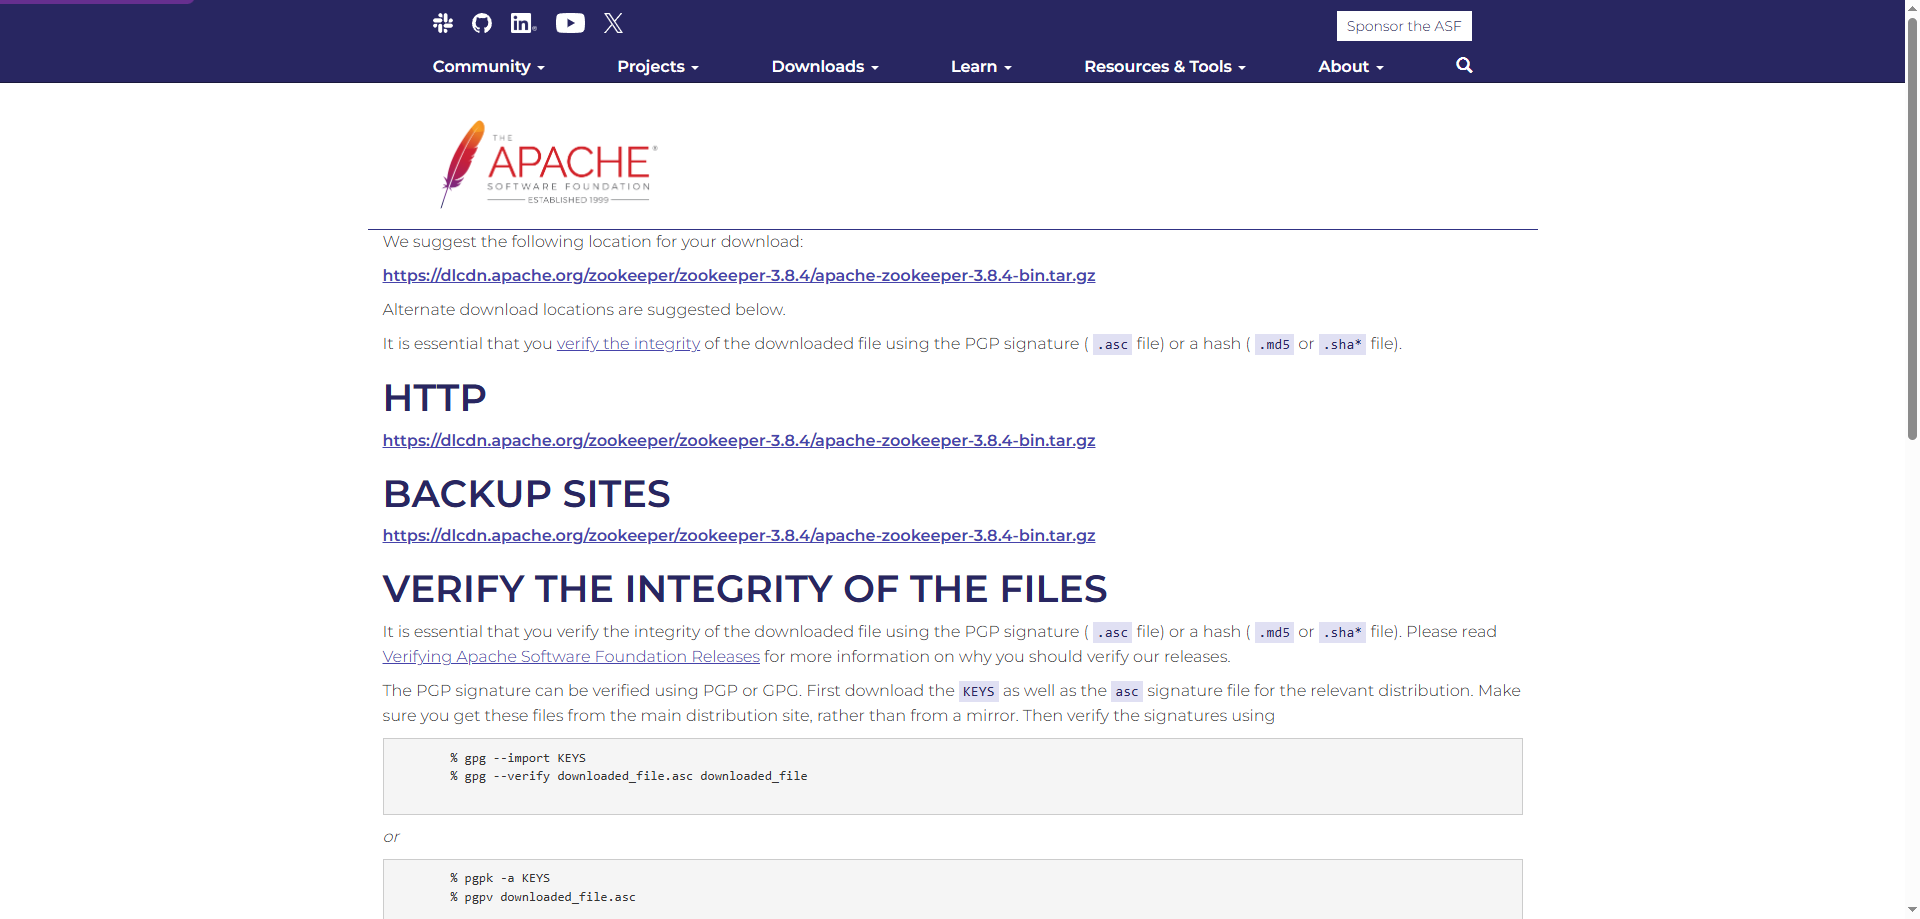1920x919 pixels.
Task: Expand the Projects dropdown menu
Action: (x=657, y=66)
